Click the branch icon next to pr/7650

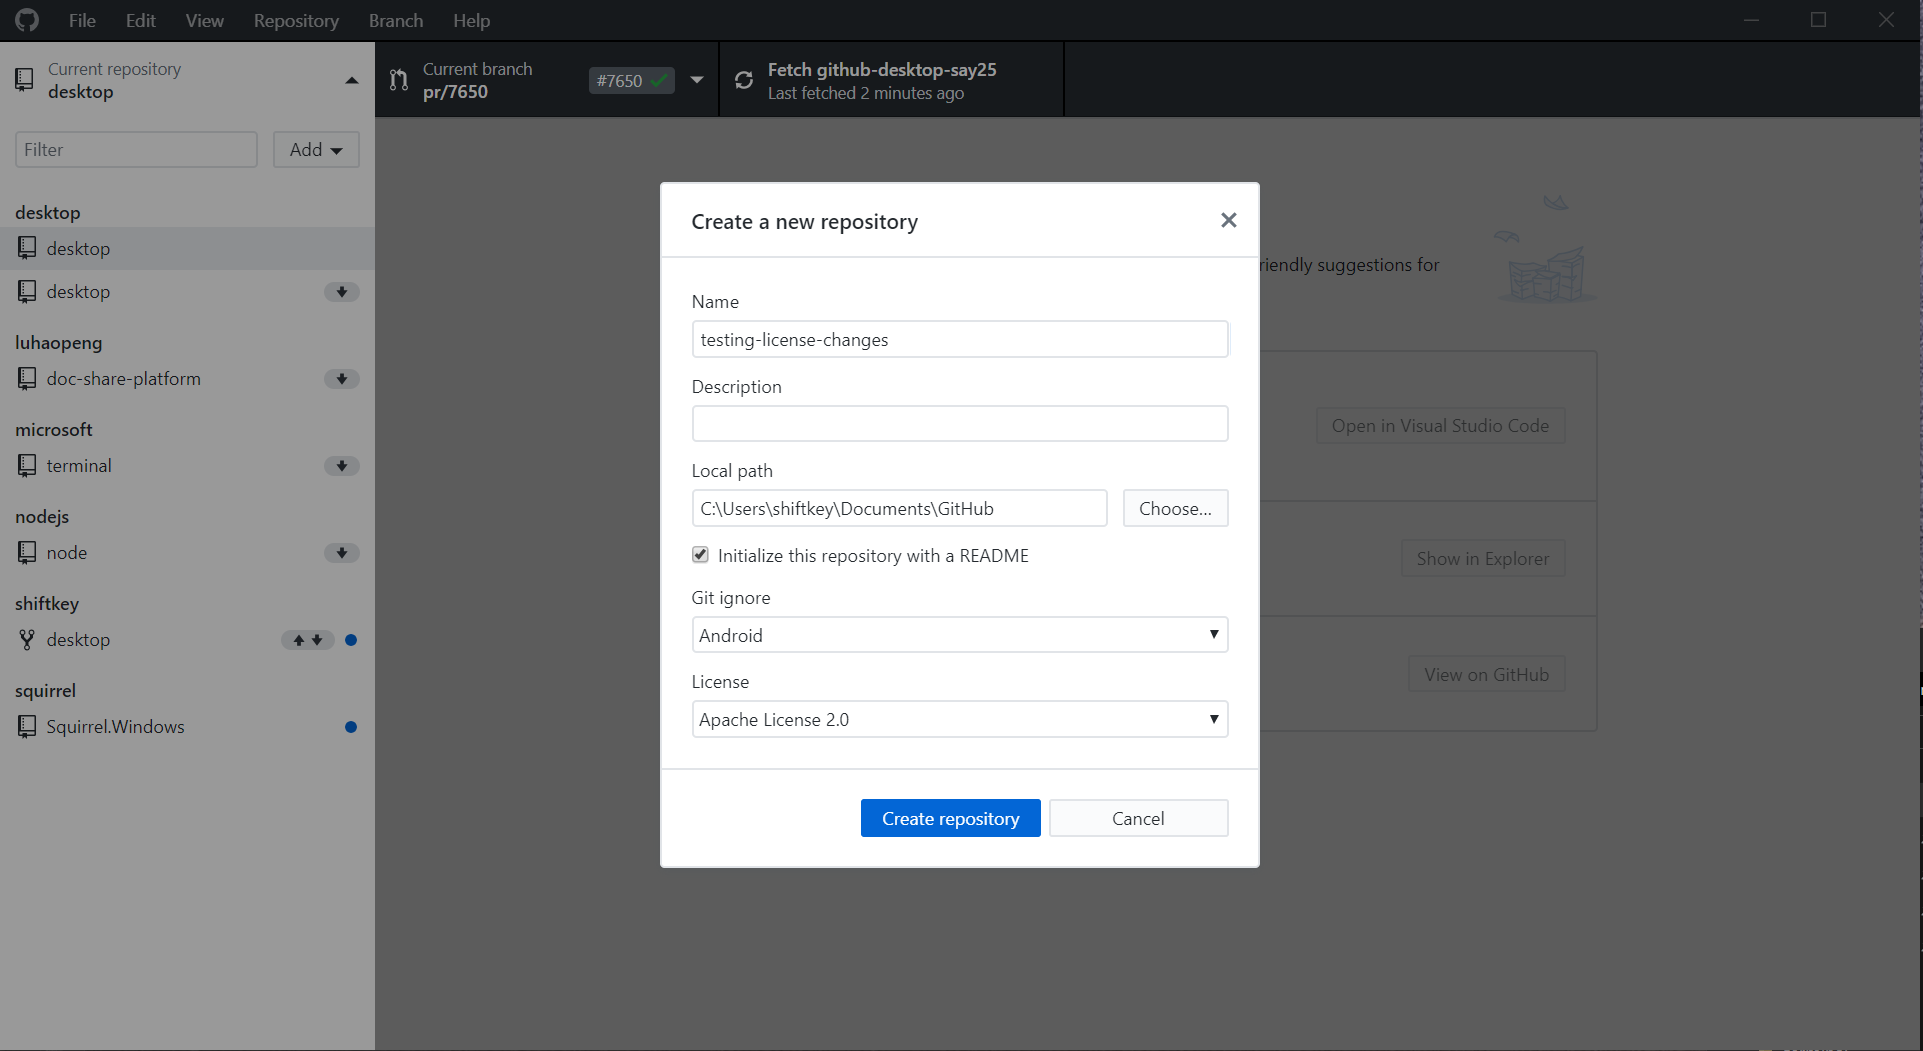[397, 80]
